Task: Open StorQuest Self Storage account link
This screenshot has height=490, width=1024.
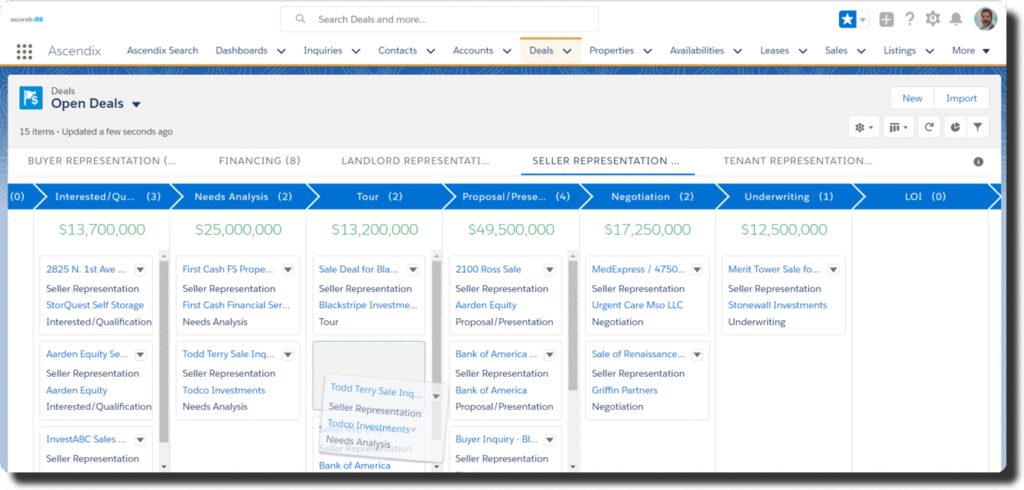Action: (x=95, y=305)
